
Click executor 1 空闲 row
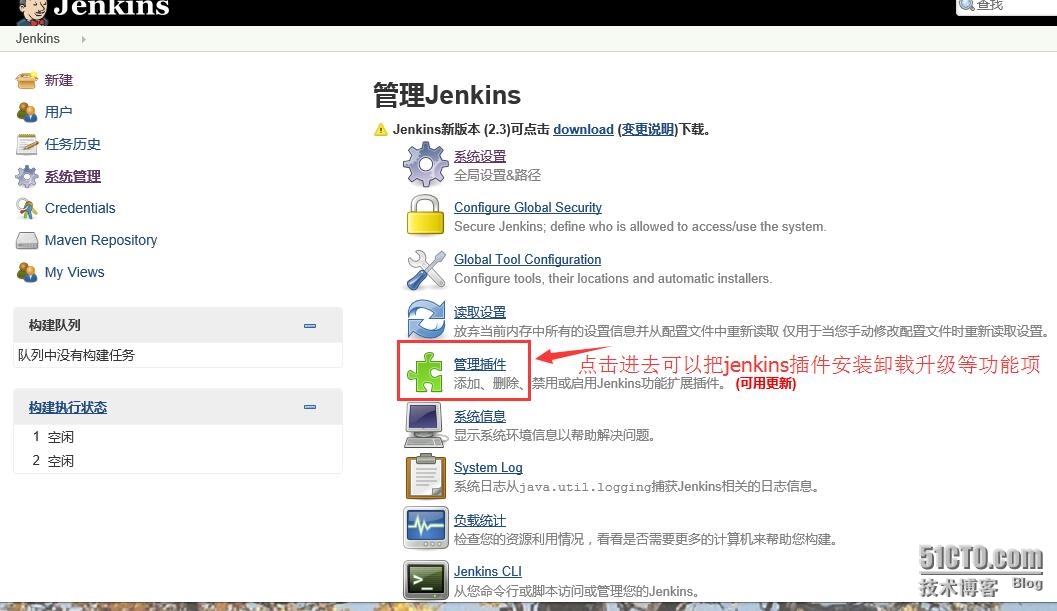click(178, 437)
